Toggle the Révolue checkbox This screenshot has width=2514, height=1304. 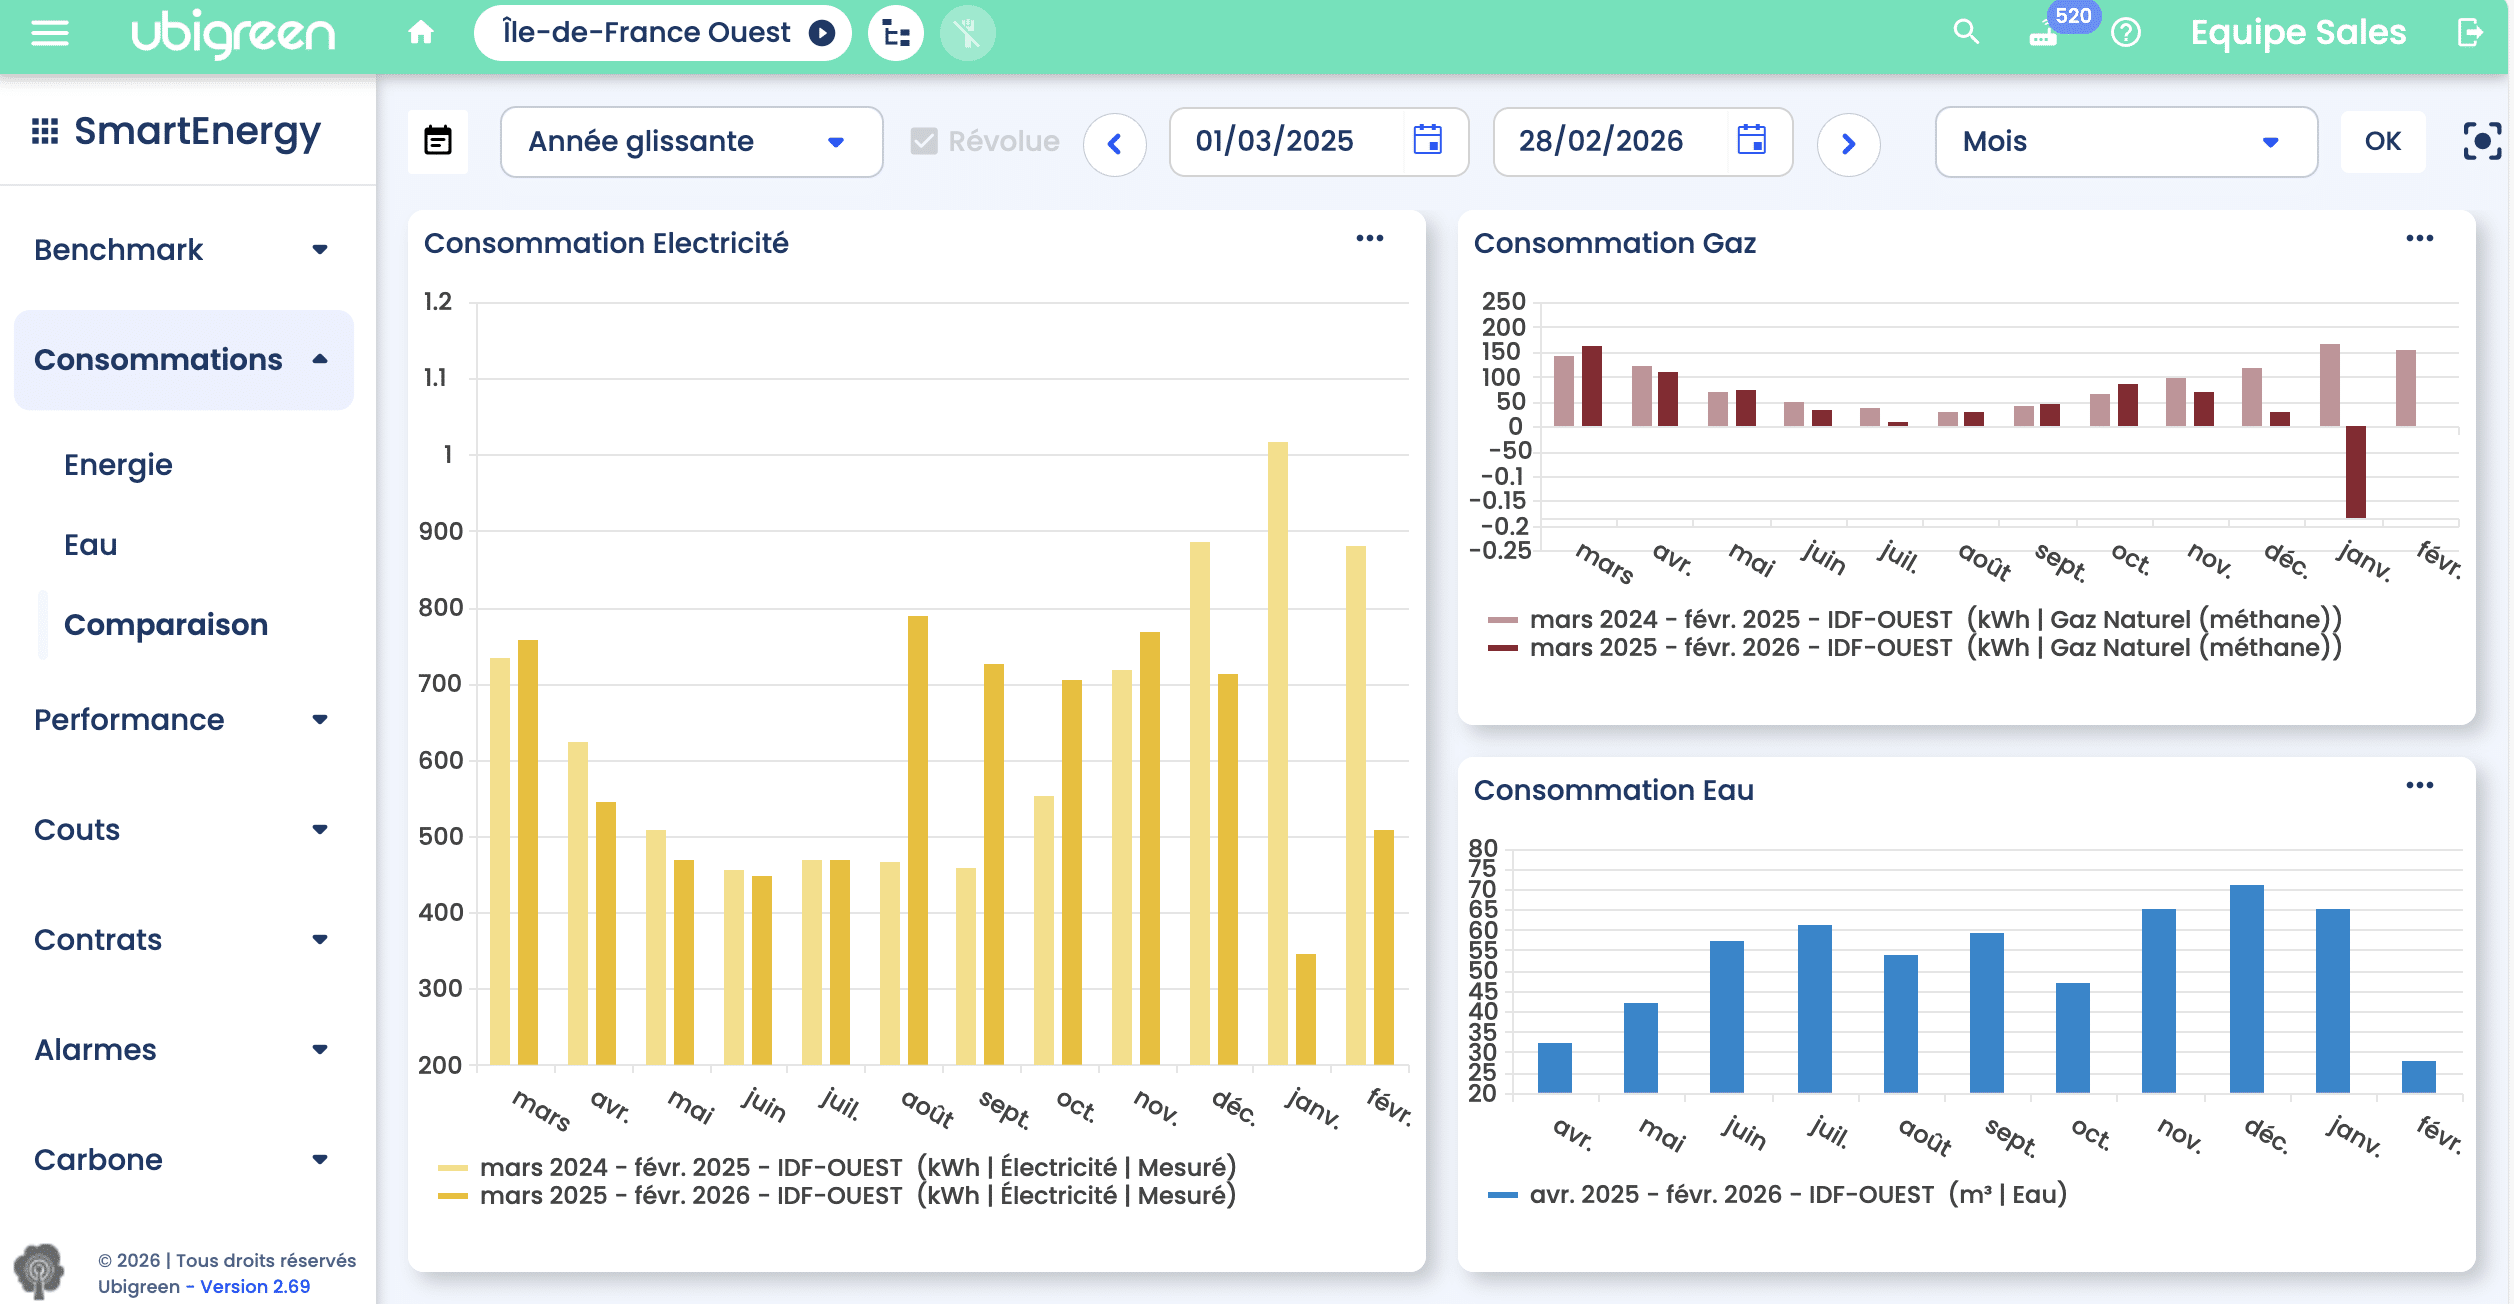pyautogui.click(x=924, y=141)
